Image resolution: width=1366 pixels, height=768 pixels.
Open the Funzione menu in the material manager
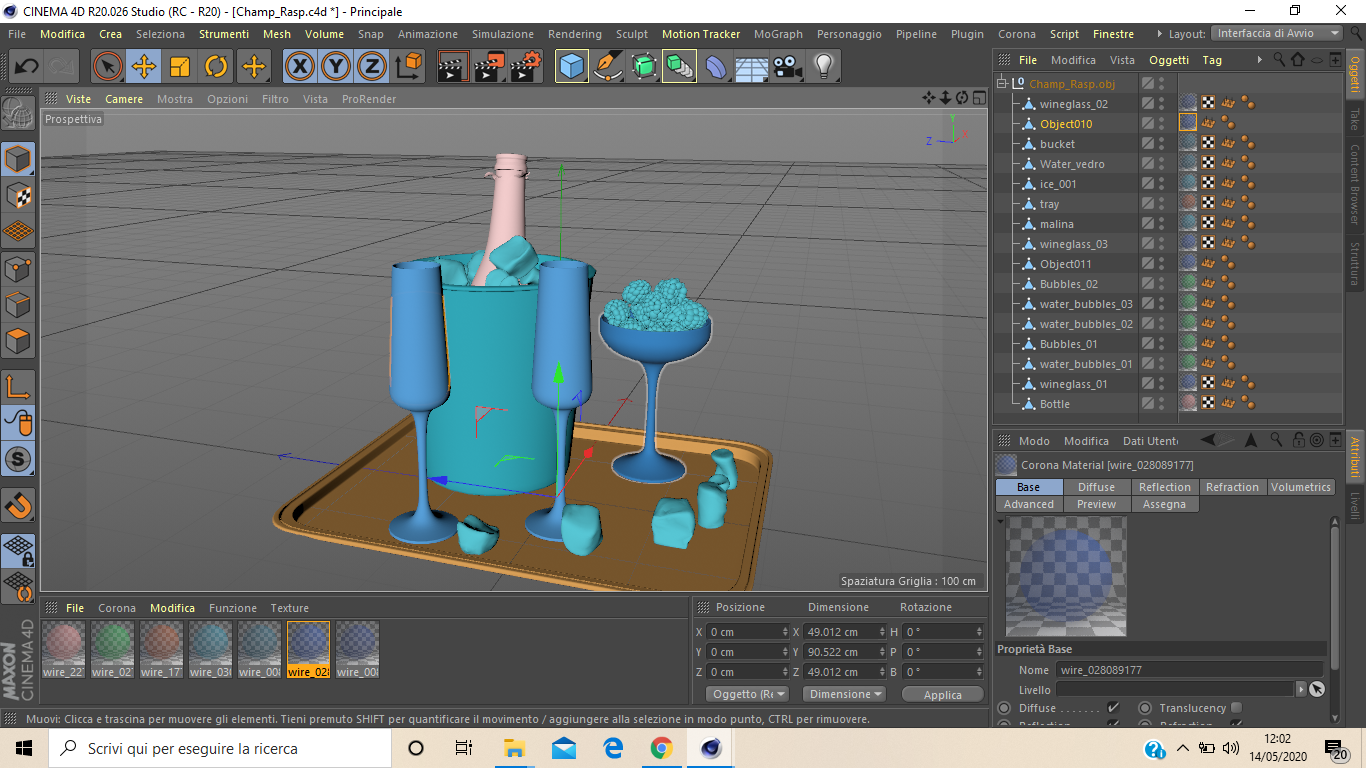[x=233, y=608]
